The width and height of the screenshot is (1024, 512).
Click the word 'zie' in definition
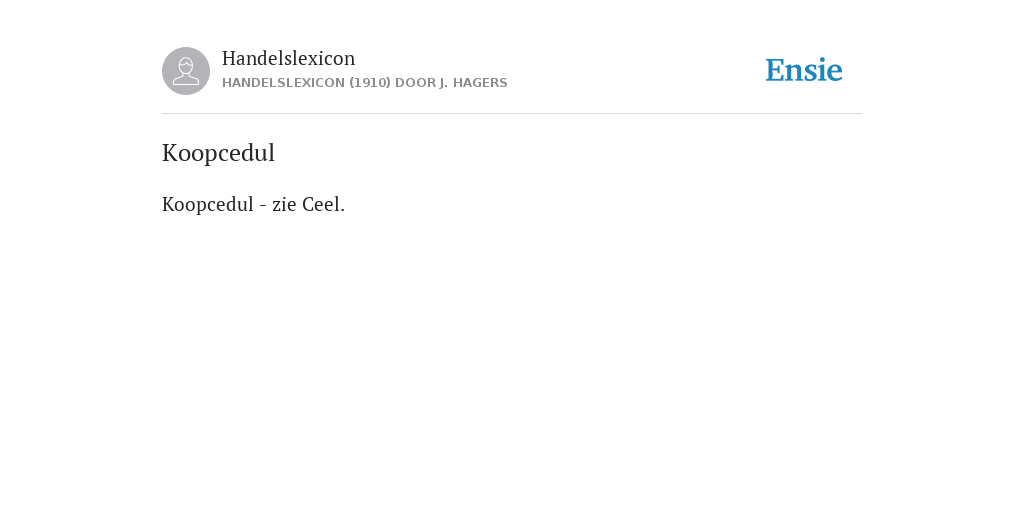point(284,204)
